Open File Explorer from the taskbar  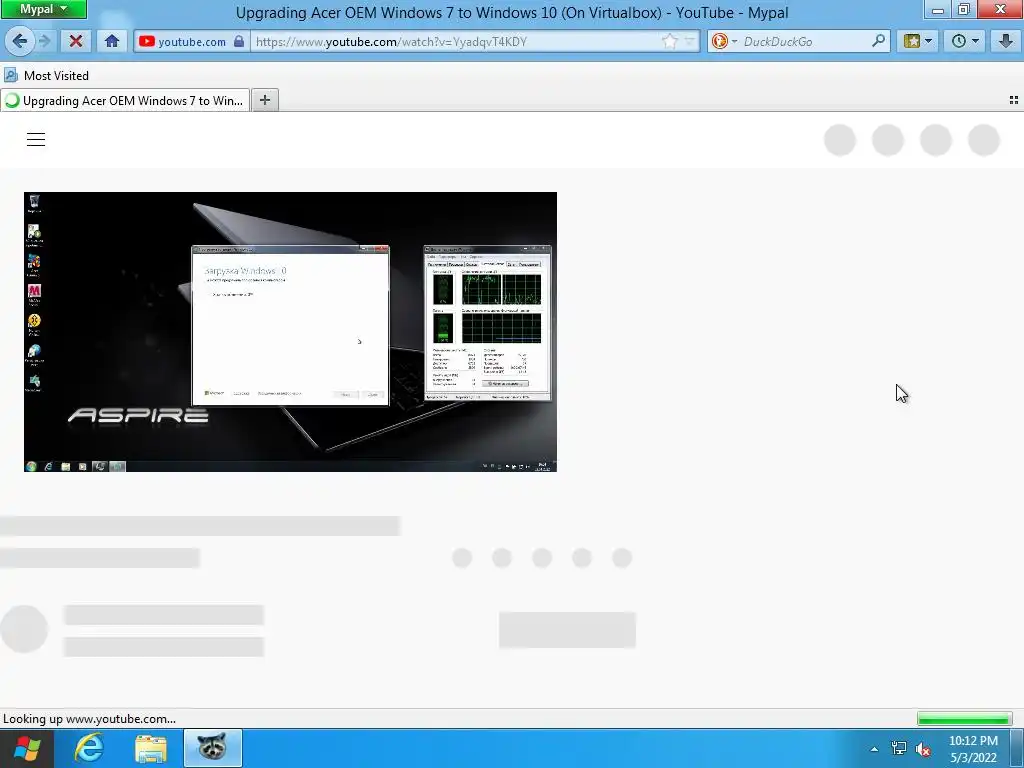[151, 749]
